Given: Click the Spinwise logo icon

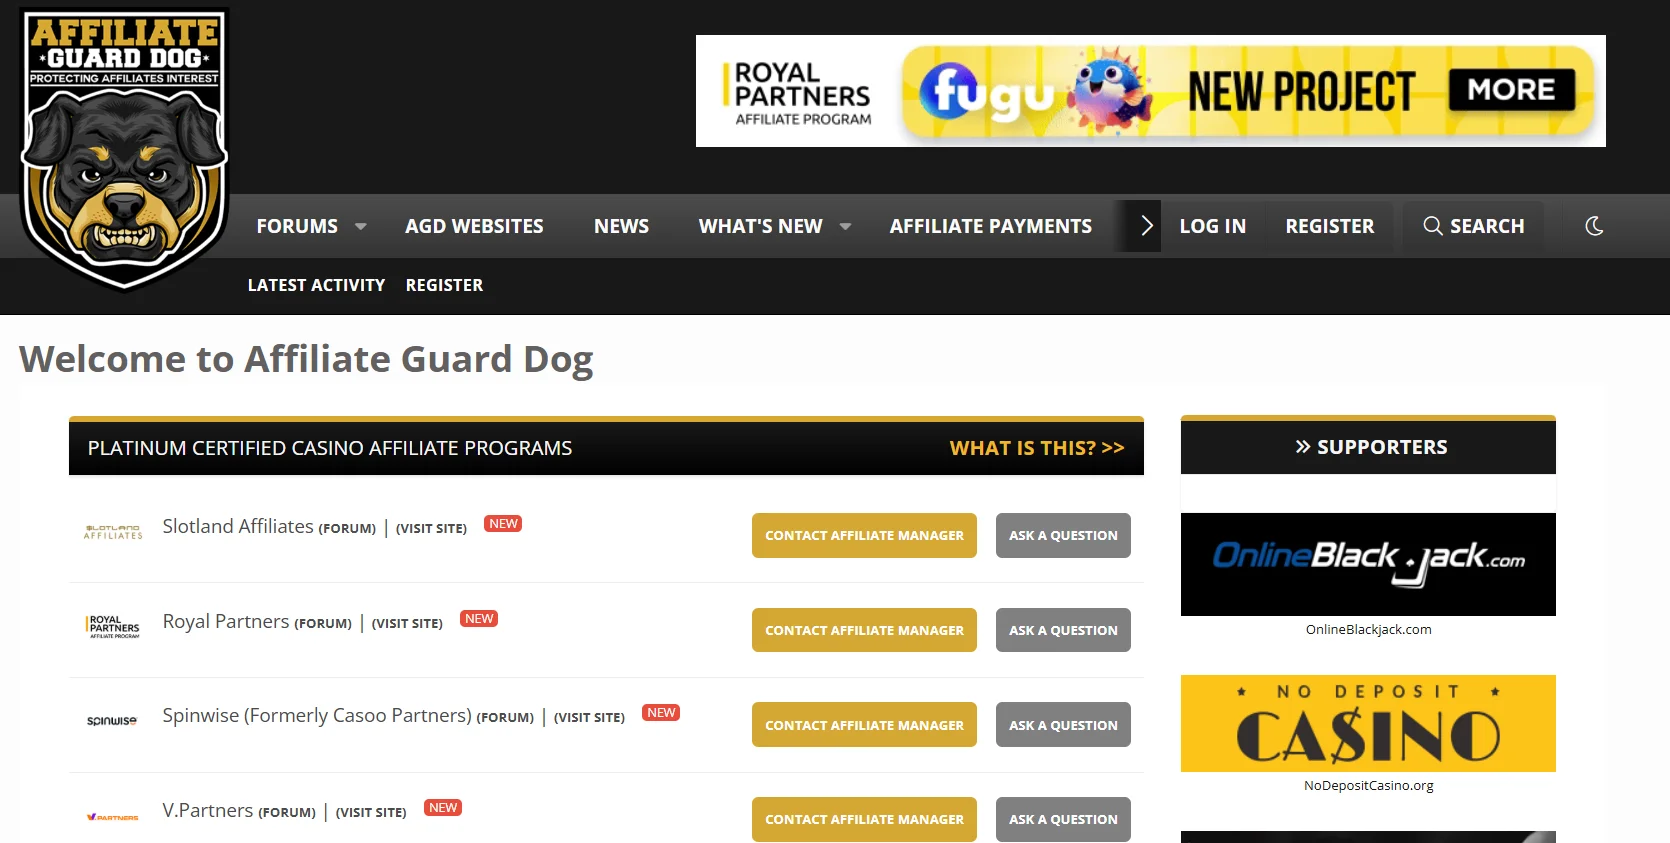Looking at the screenshot, I should point(112,721).
